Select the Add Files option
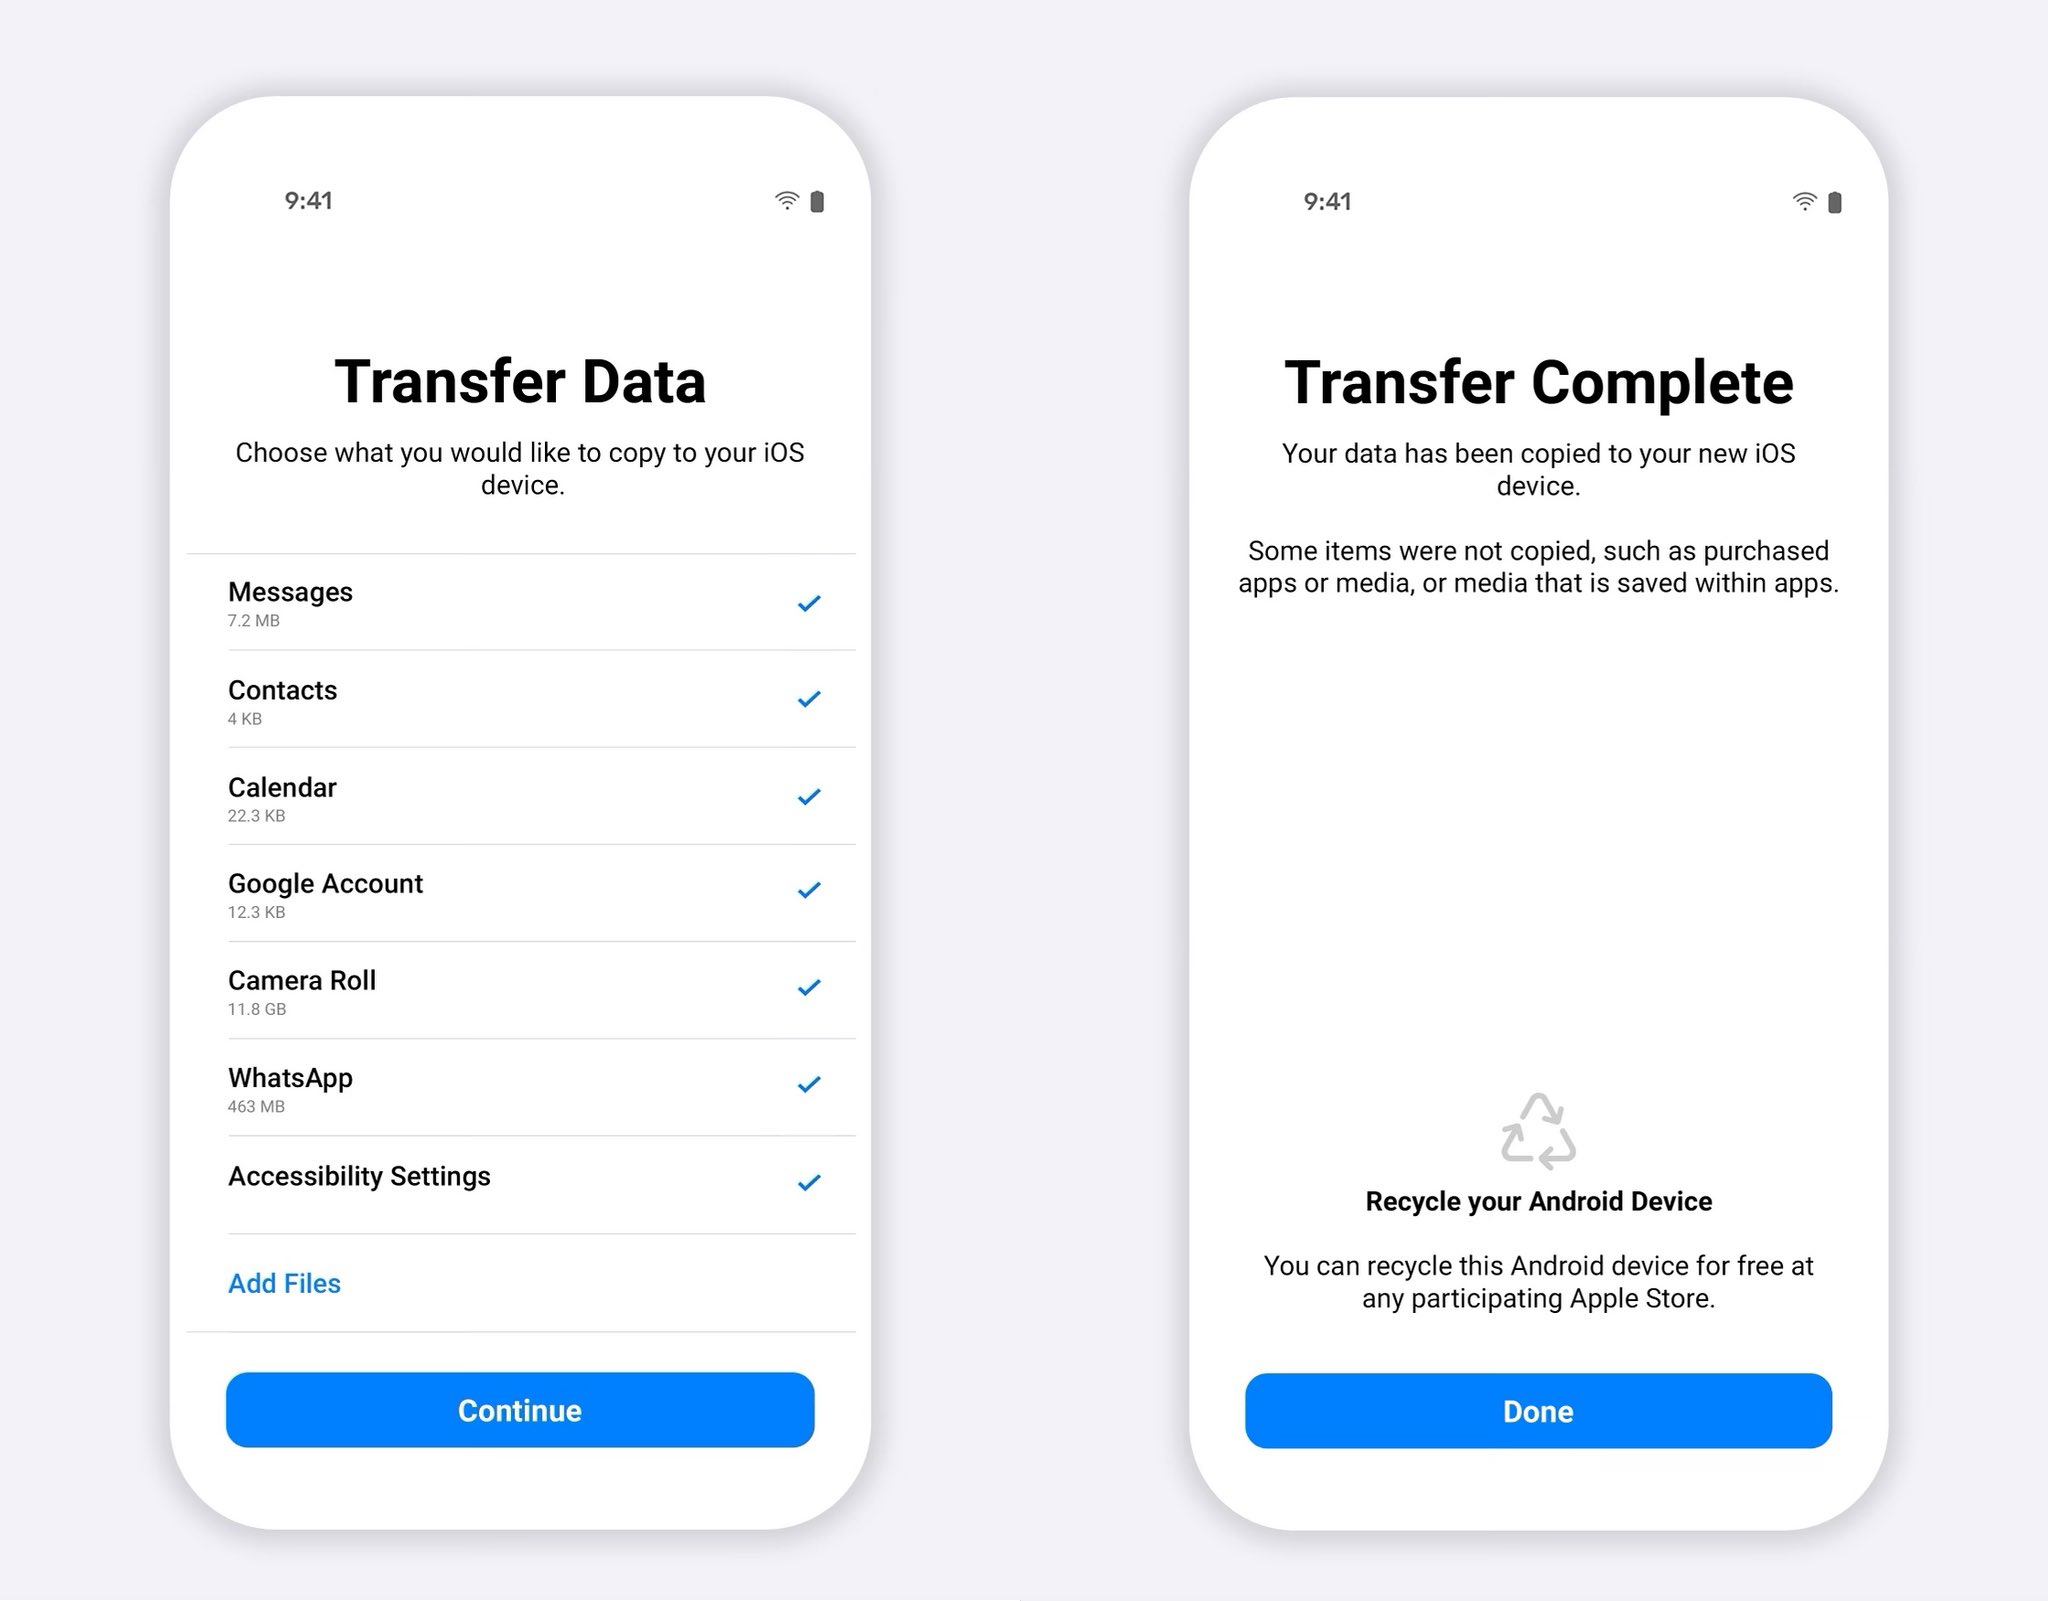This screenshot has height=1601, width=2048. [x=283, y=1280]
